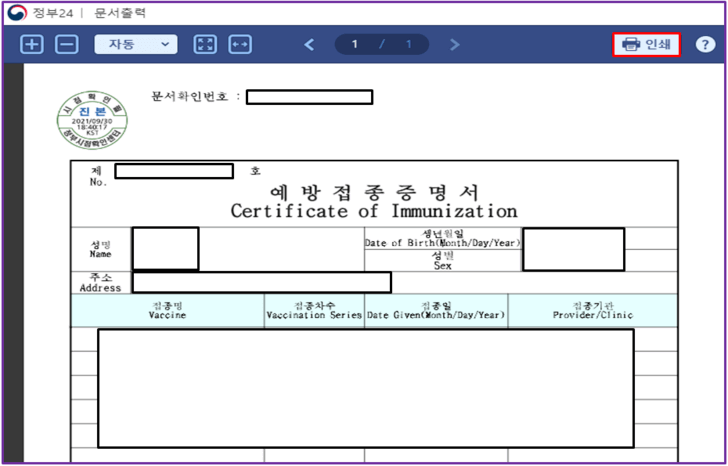Screen dimensions: 728x466
Task: Click the Sex label cell
Action: 442,261
